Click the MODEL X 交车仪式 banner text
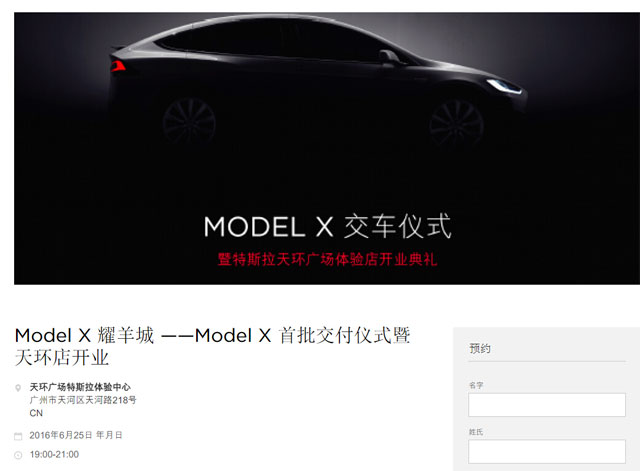Viewport: 640px width, 471px height. click(x=327, y=226)
